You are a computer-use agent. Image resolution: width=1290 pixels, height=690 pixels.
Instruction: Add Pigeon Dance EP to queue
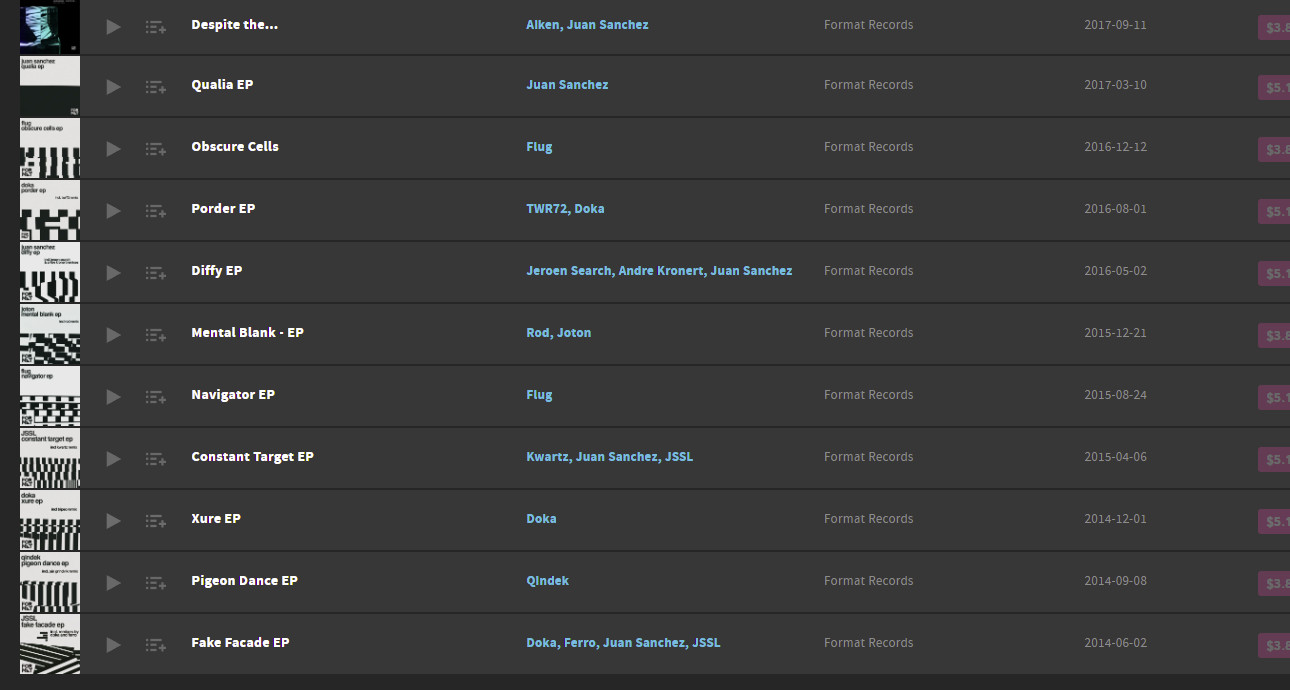click(155, 583)
